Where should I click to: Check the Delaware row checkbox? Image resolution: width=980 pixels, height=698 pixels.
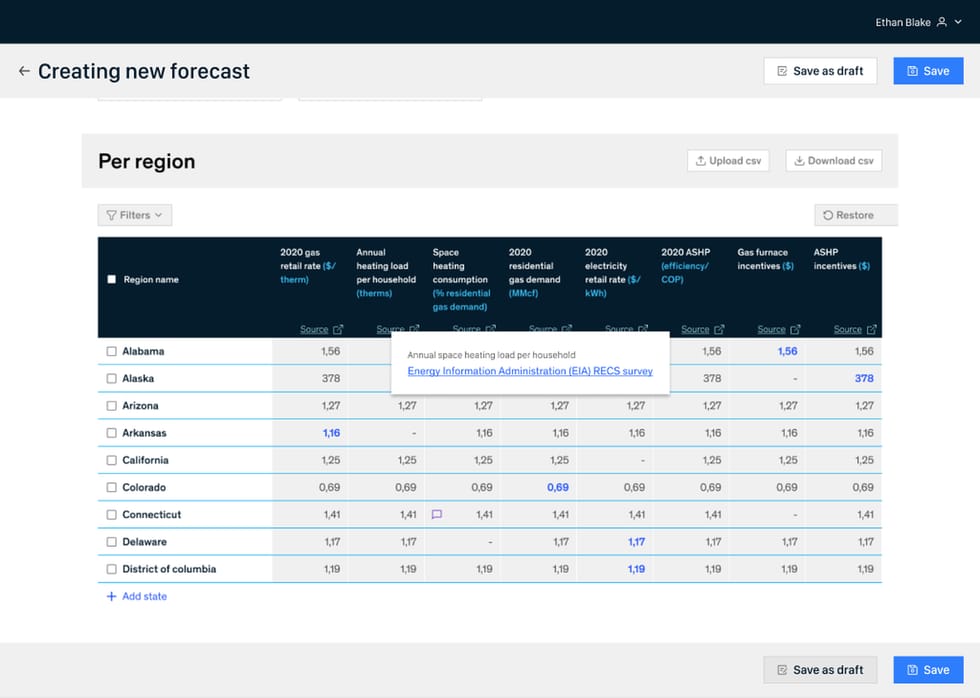111,542
